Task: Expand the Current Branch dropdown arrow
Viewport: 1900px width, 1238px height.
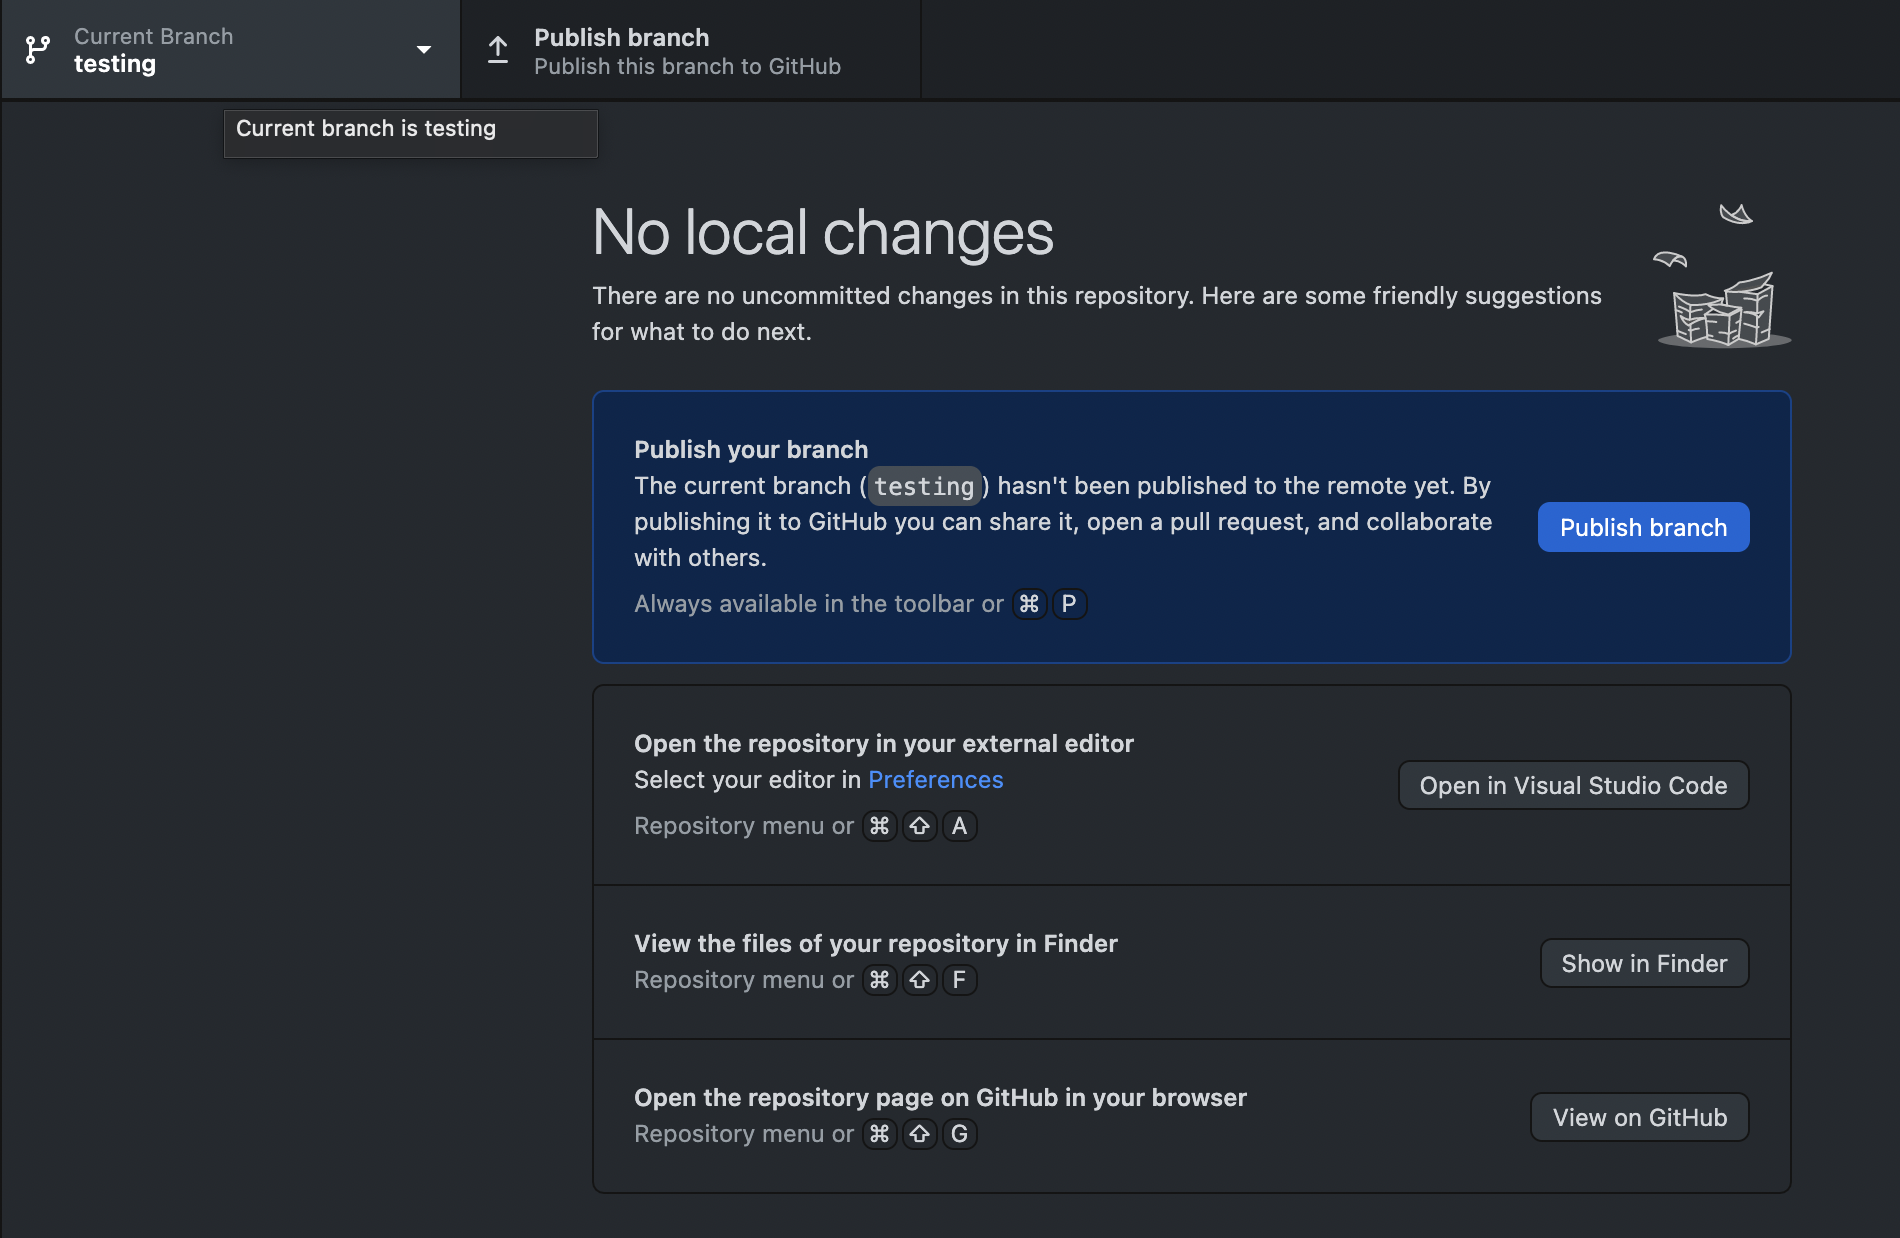Action: point(424,50)
